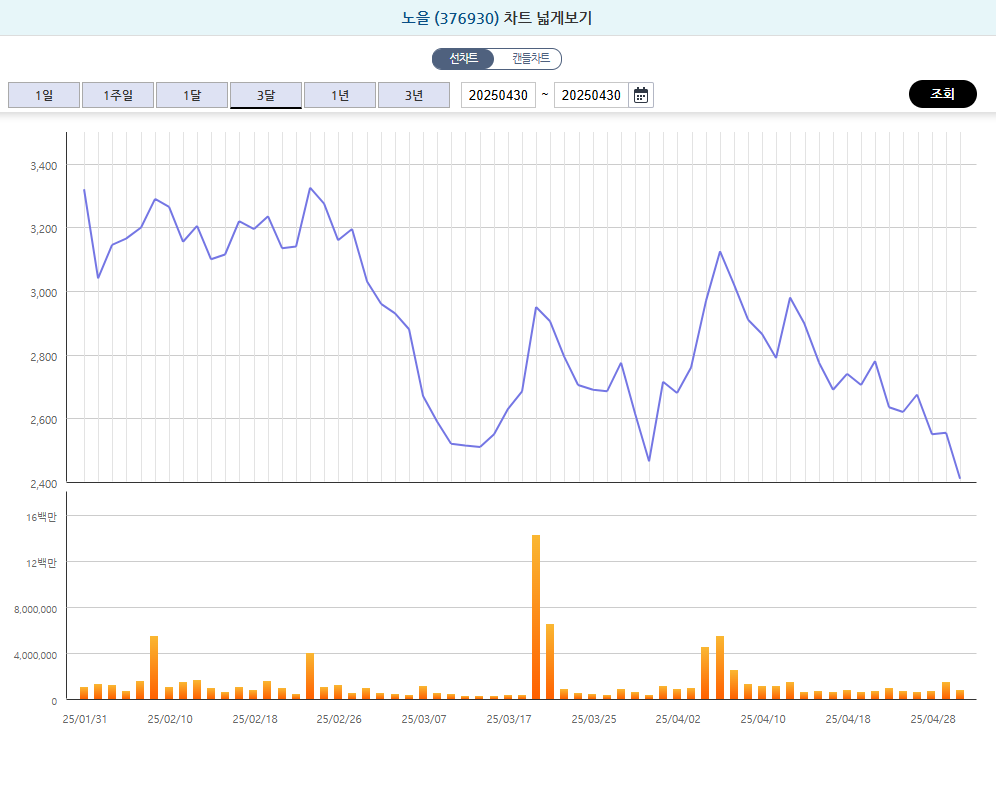
Task: Select the 1일 period tab
Action: [44, 95]
